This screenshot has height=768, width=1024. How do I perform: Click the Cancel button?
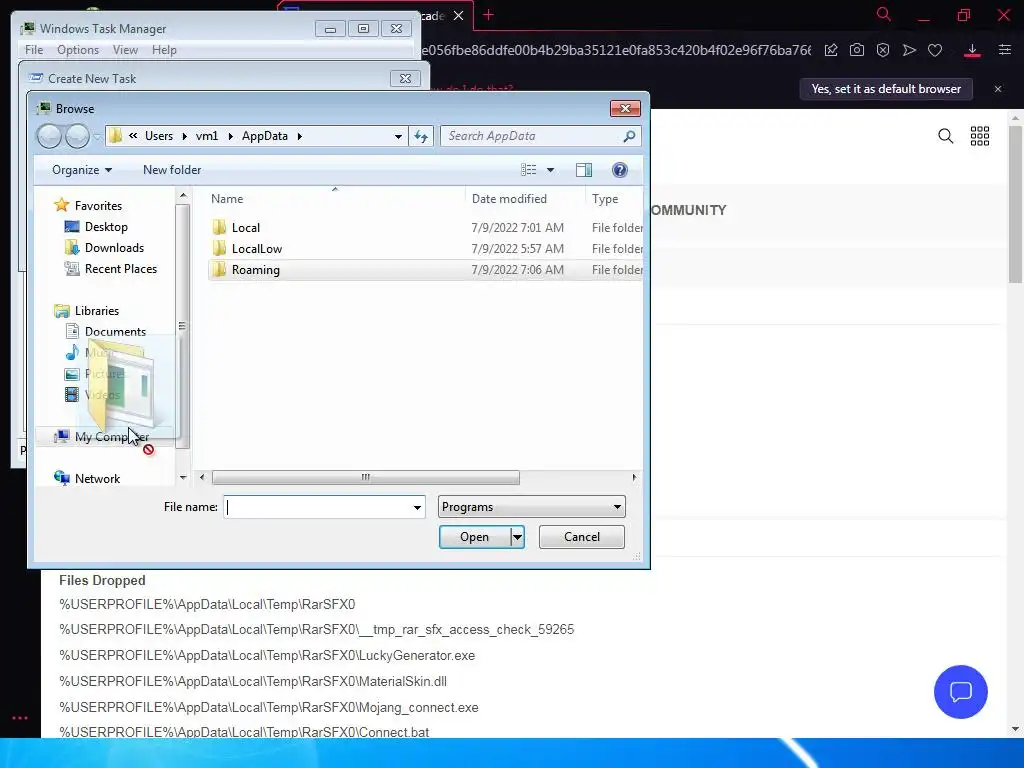(x=582, y=537)
